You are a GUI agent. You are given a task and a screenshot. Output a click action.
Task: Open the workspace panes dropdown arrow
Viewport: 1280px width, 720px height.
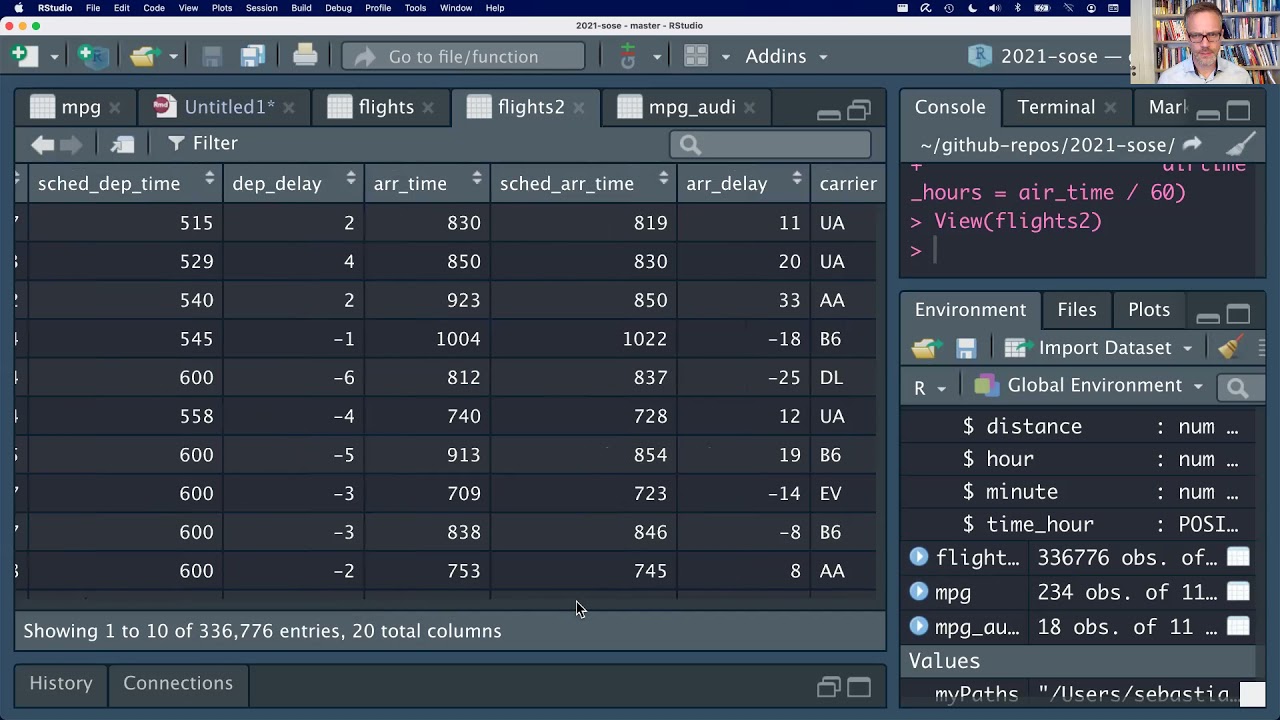pos(725,57)
